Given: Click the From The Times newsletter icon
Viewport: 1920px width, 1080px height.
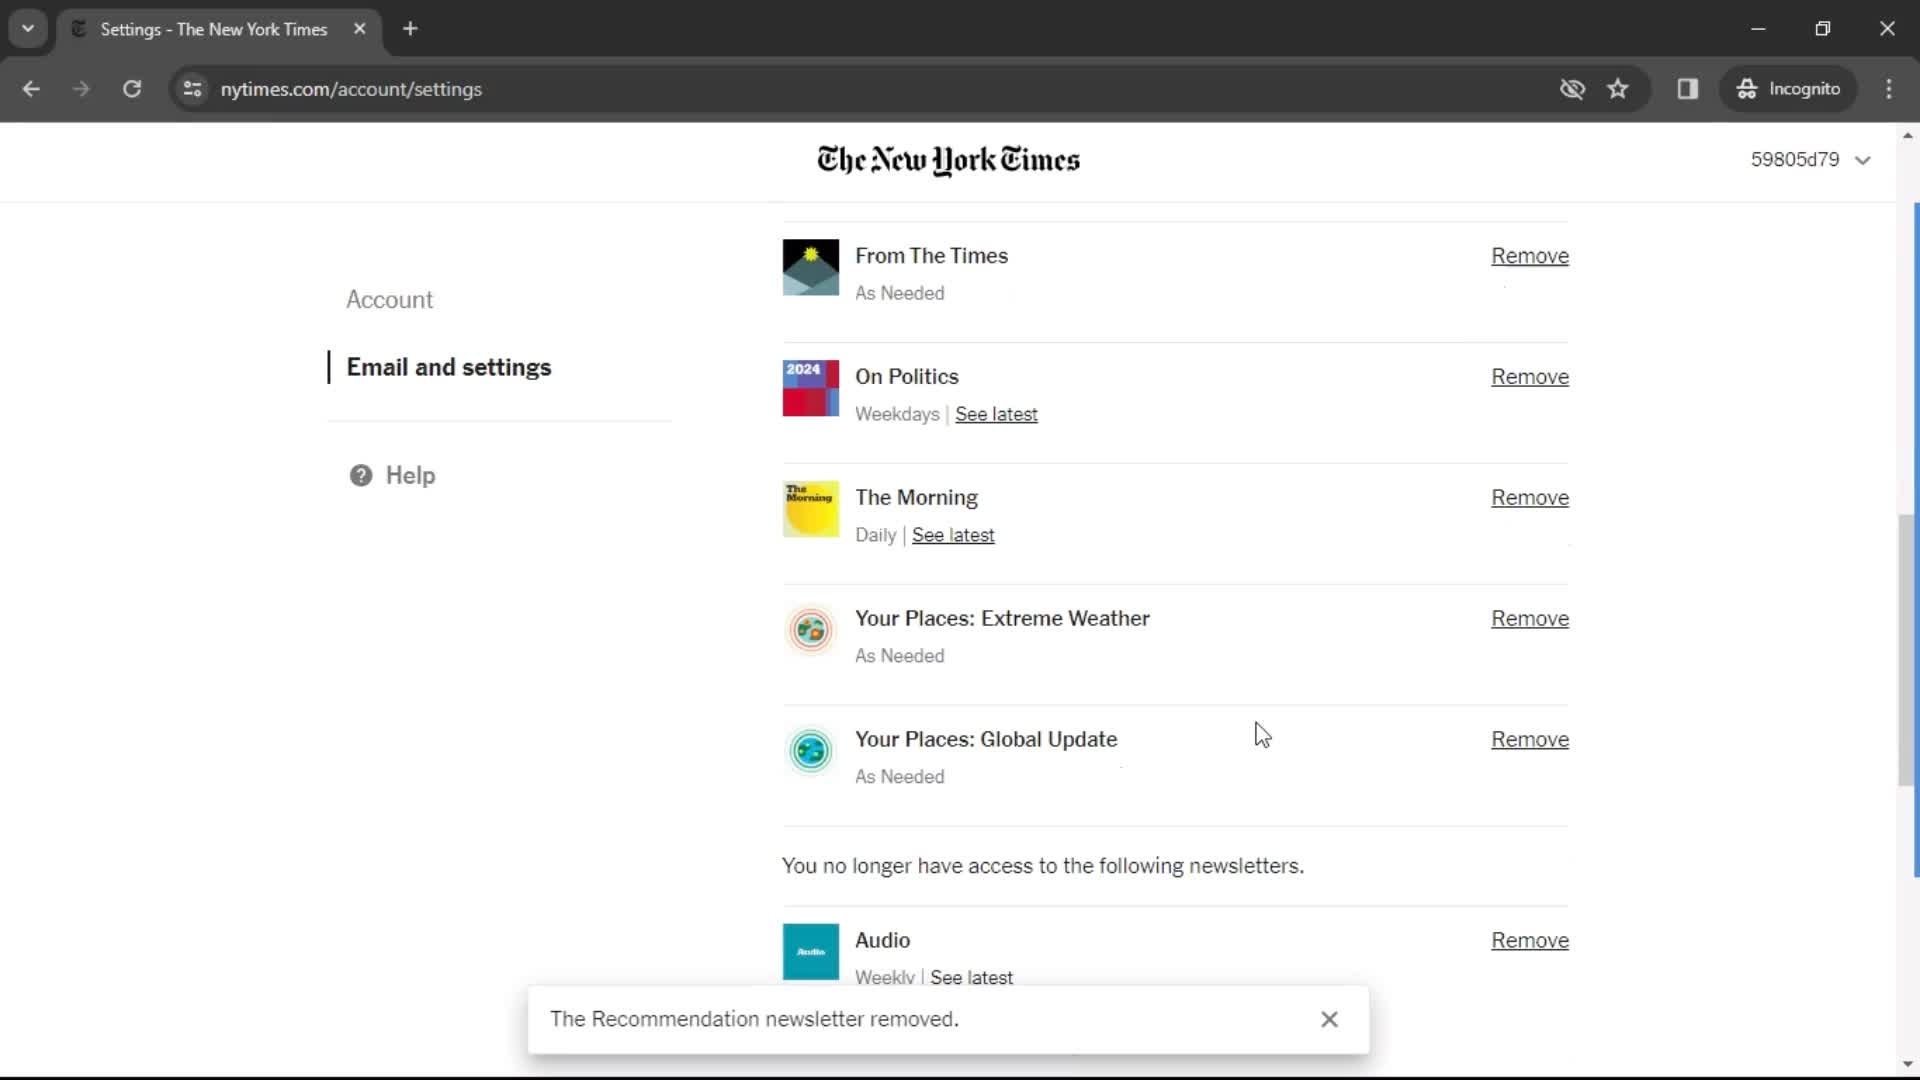Looking at the screenshot, I should coord(810,268).
